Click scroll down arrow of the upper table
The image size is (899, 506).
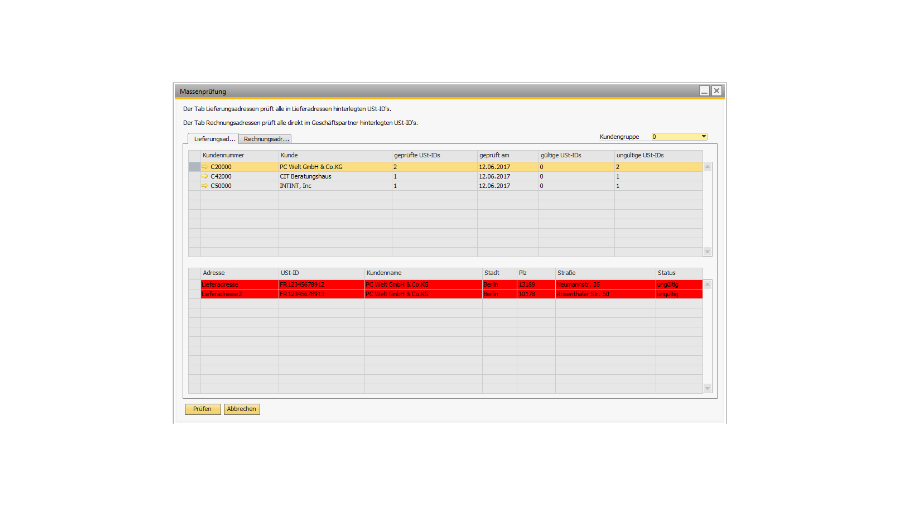pyautogui.click(x=708, y=252)
